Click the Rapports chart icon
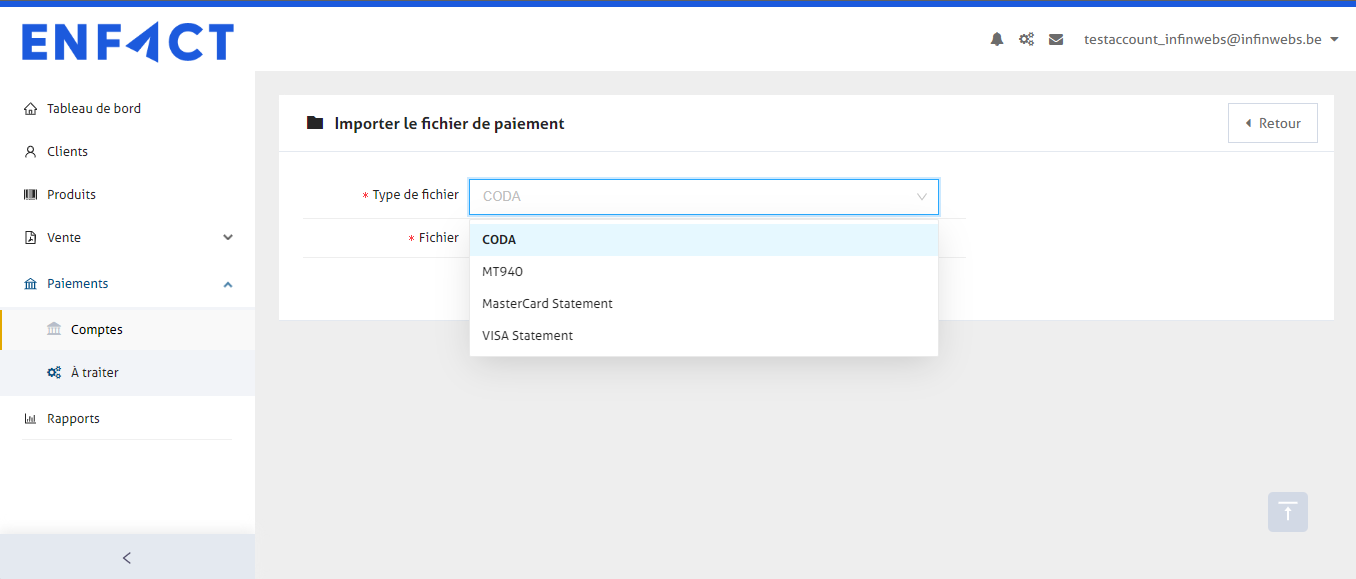1356x579 pixels. tap(30, 419)
